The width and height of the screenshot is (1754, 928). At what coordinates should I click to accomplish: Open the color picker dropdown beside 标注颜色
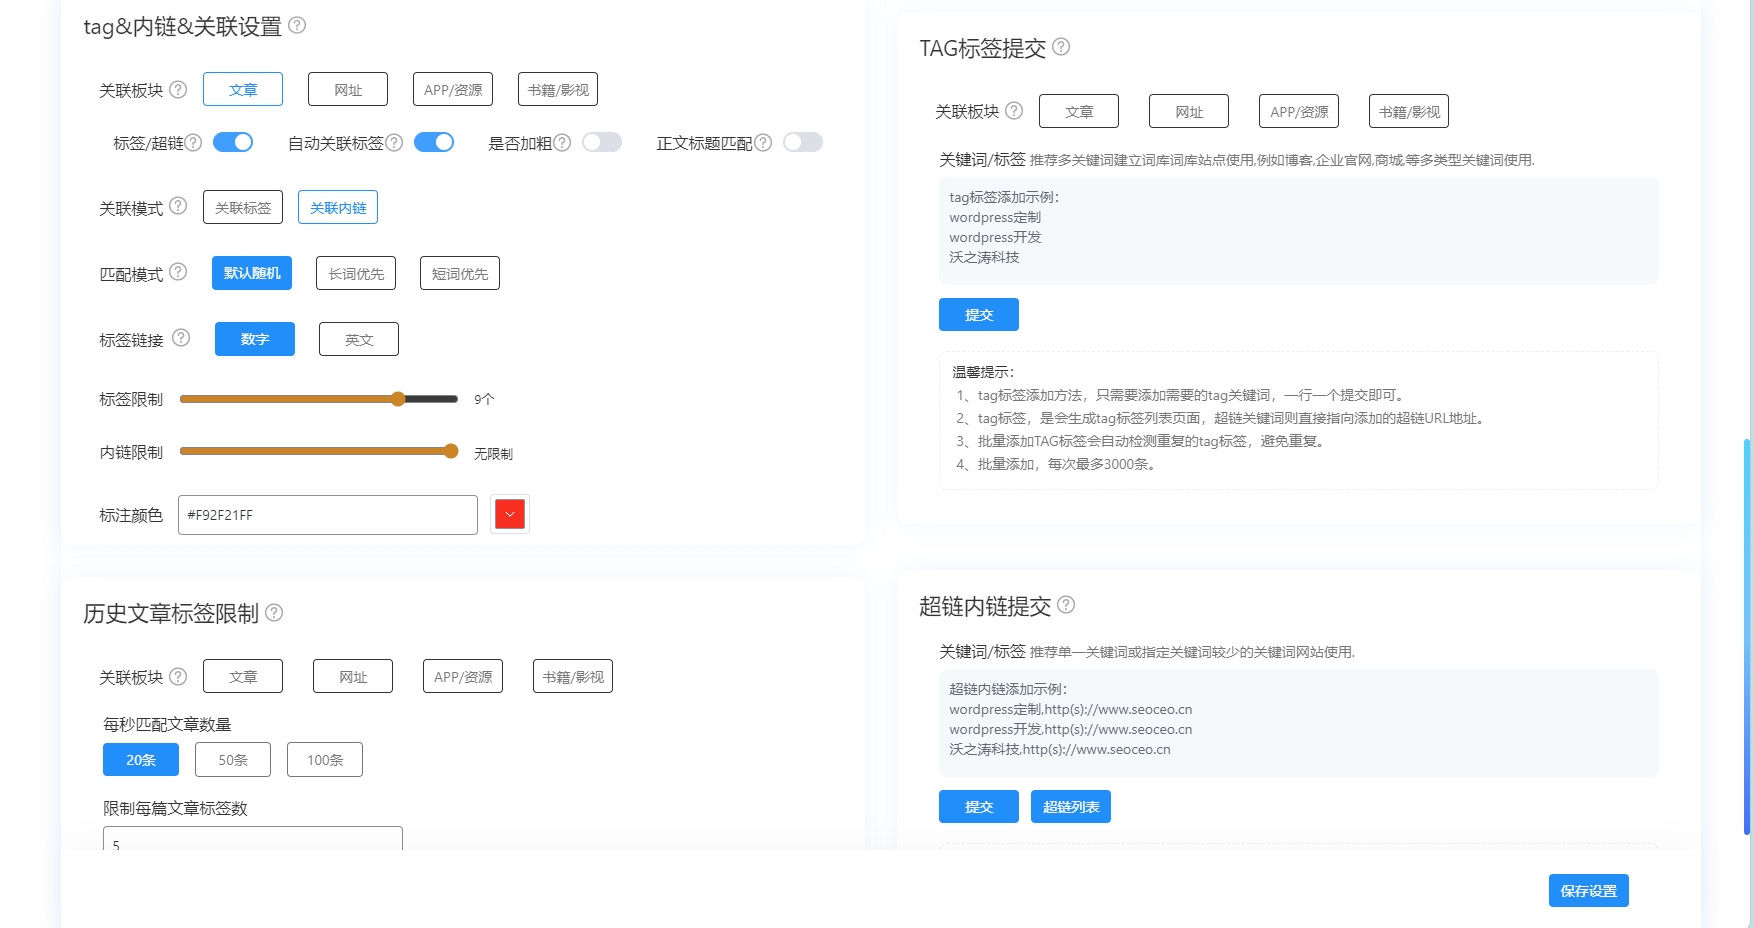click(x=510, y=514)
